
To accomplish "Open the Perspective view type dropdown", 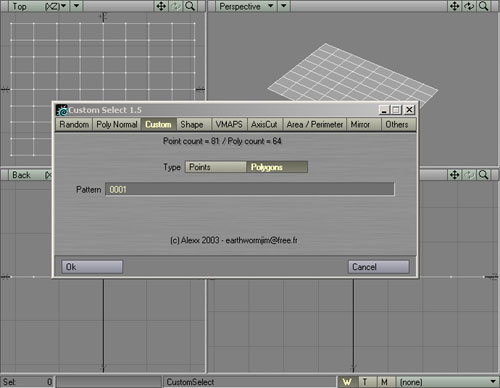I will pos(246,6).
